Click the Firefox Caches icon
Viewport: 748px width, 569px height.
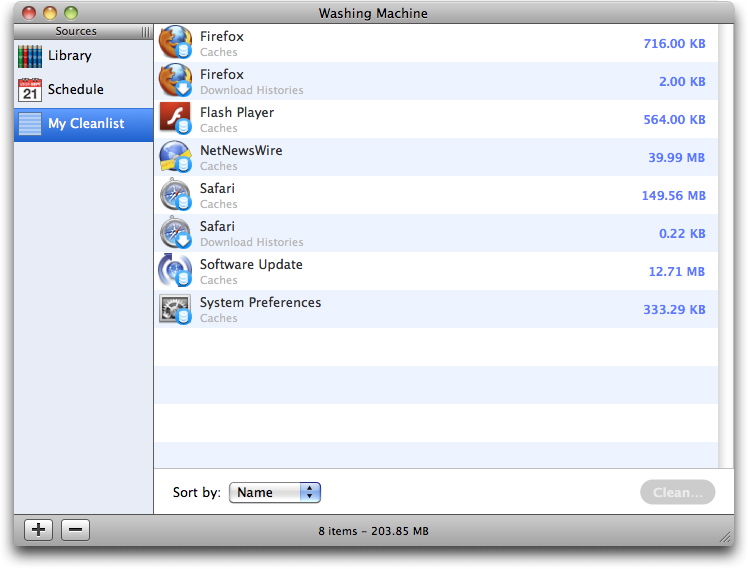pos(175,42)
